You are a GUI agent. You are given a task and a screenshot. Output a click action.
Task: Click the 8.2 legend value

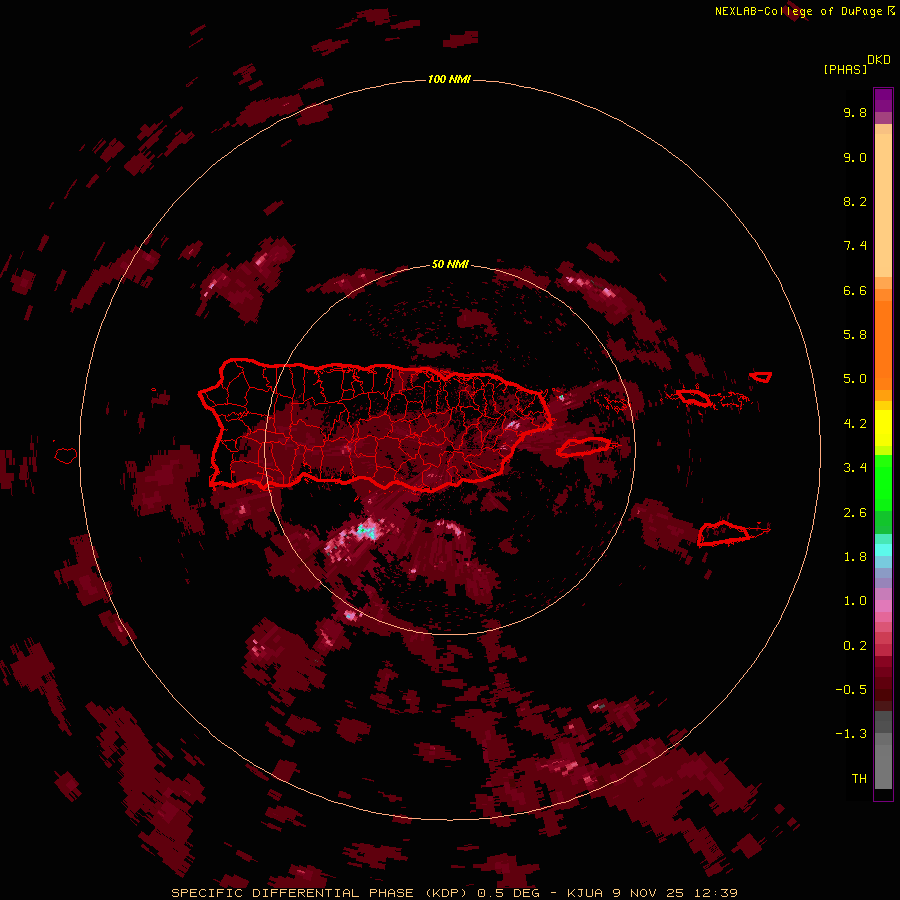click(855, 201)
